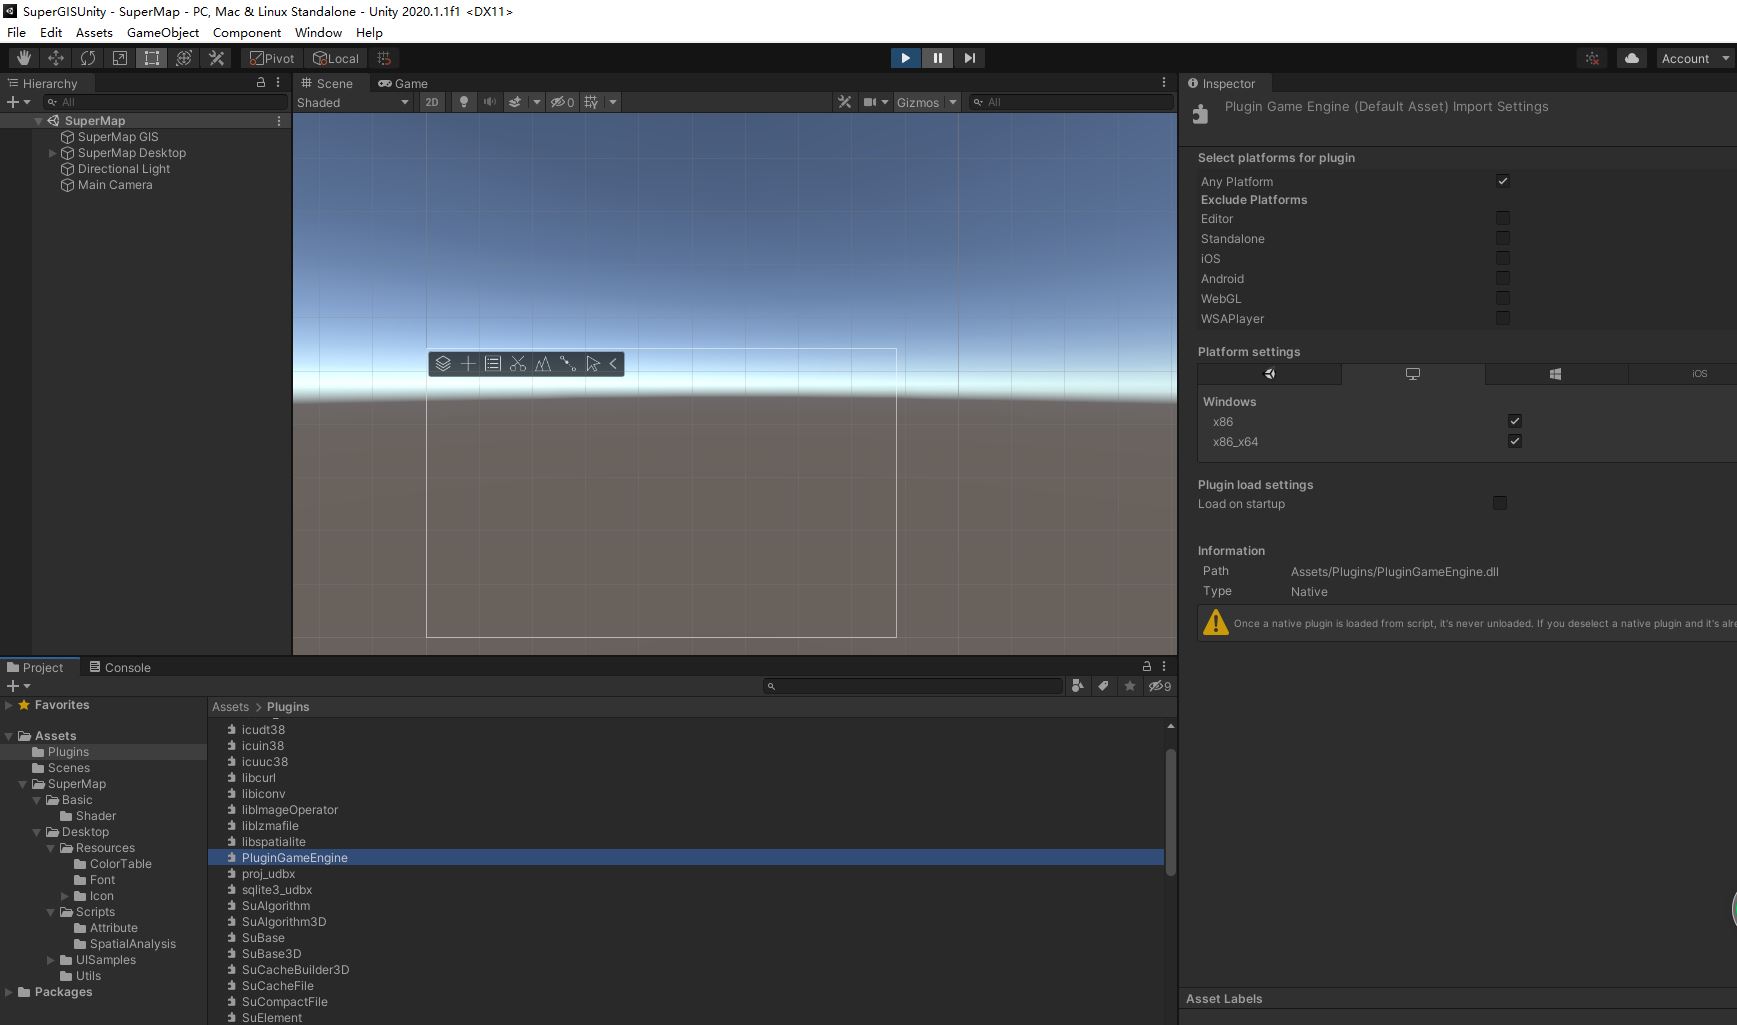Toggle scene audio speaker icon
This screenshot has height=1025, width=1737.
point(489,102)
